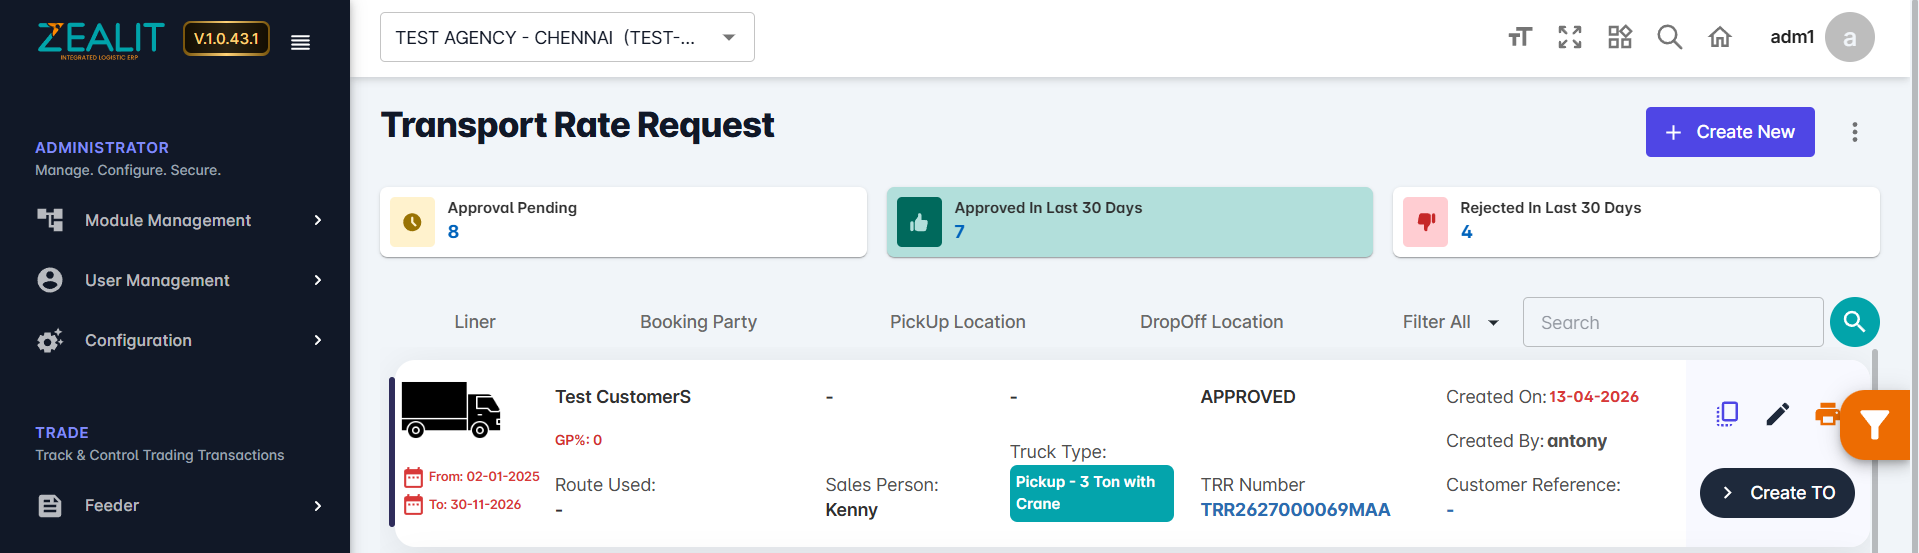This screenshot has width=1919, height=553.
Task: Edit the request with pencil icon
Action: [x=1777, y=414]
